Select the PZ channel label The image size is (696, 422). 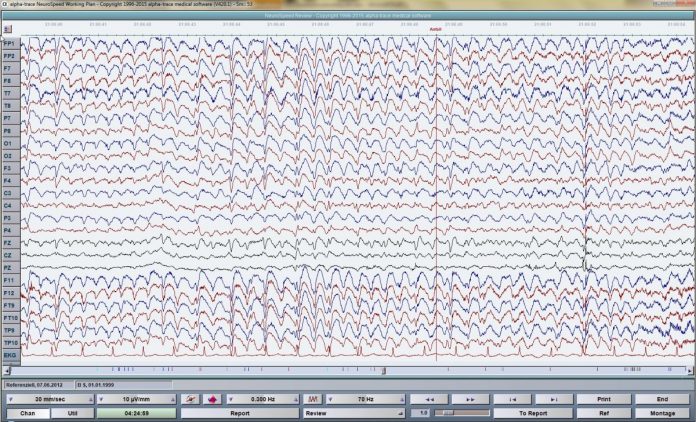11,268
